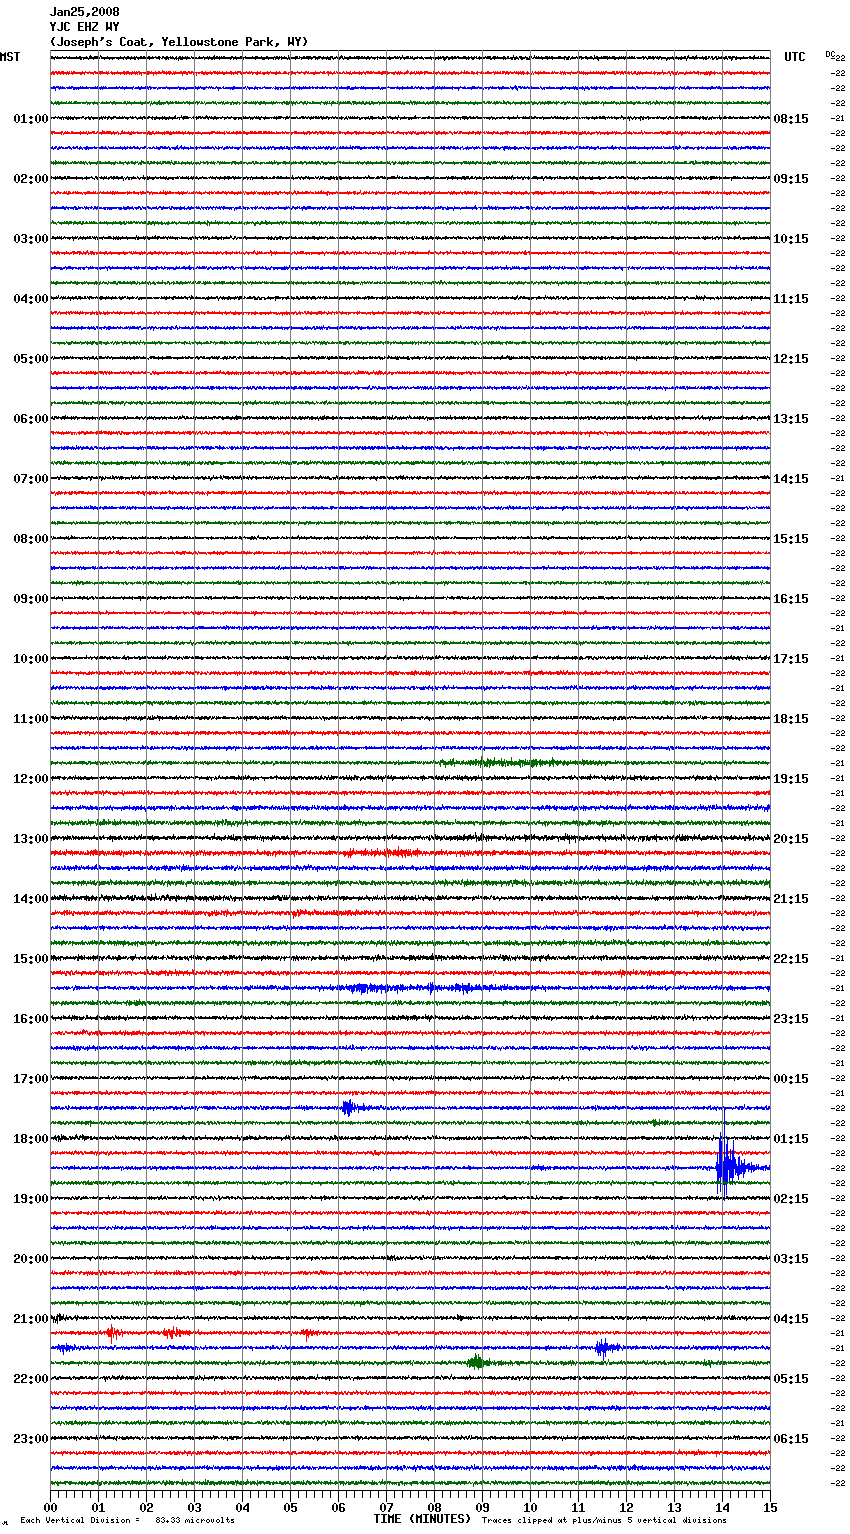Select the 09:00 MST time label
Screen dimensions: 850x1534
click(30, 599)
